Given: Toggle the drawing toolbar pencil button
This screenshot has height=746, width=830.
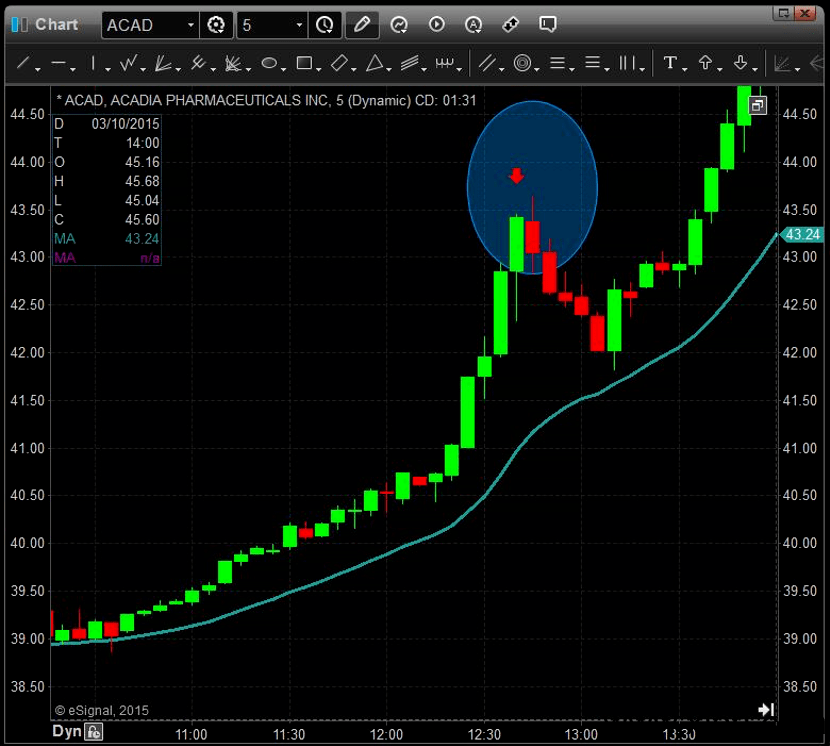Looking at the screenshot, I should [362, 25].
